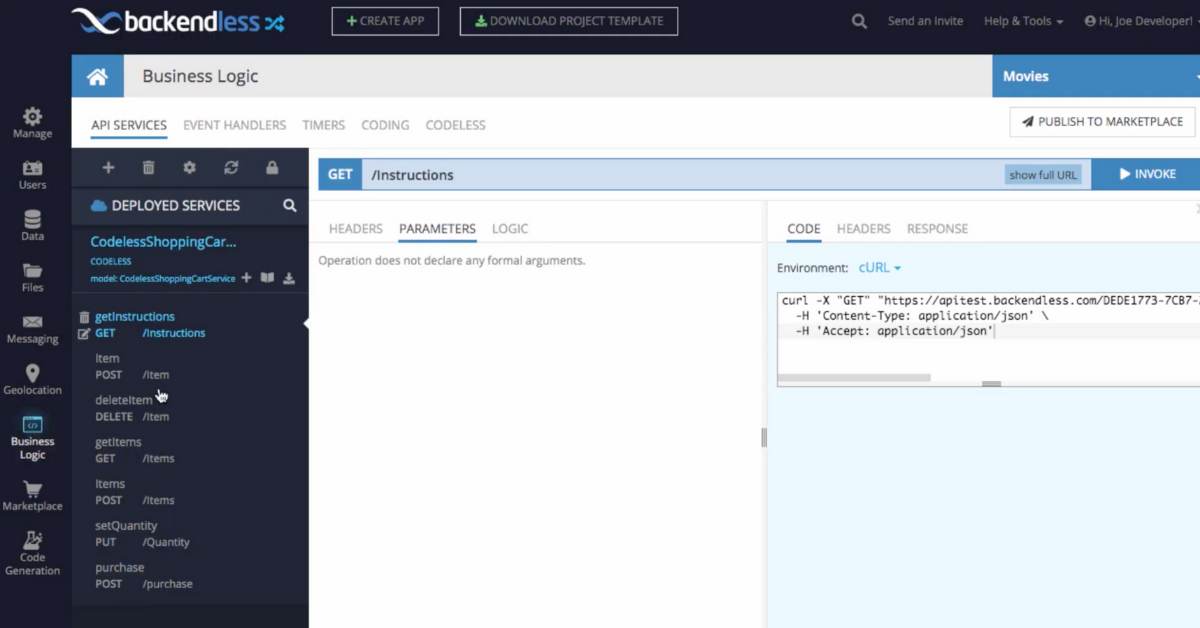The image size is (1200, 628).
Task: Refresh services with the reload icon
Action: coord(231,168)
